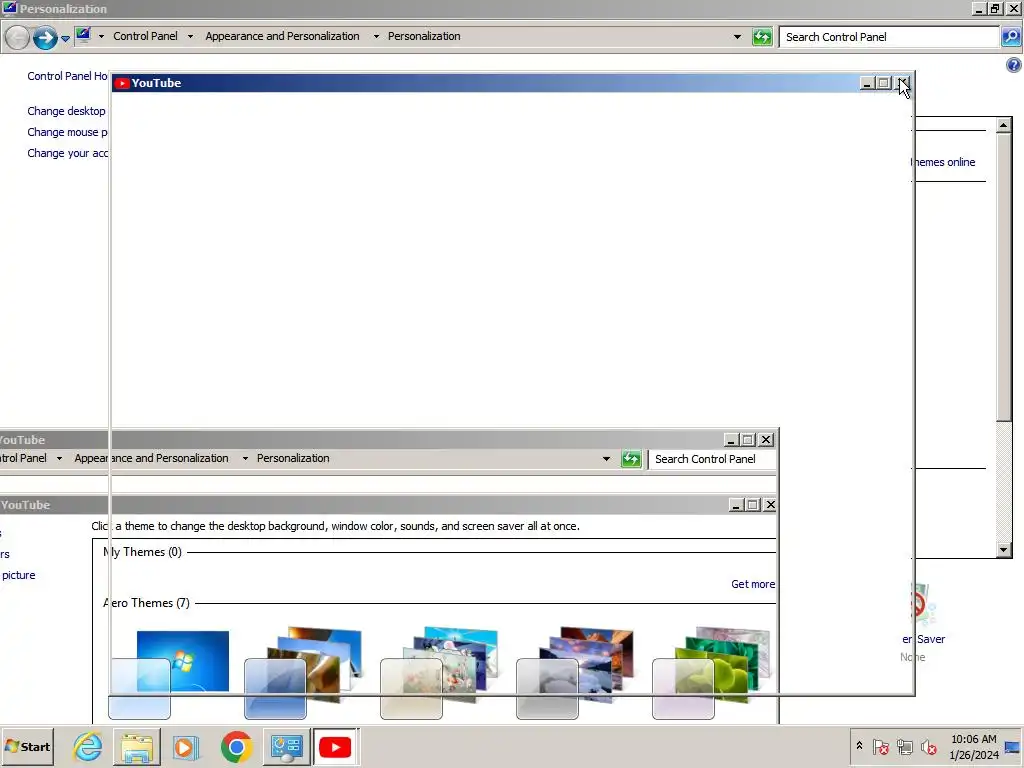Click the blue Forward arrow button
Viewport: 1024px width, 768px height.
[x=45, y=37]
